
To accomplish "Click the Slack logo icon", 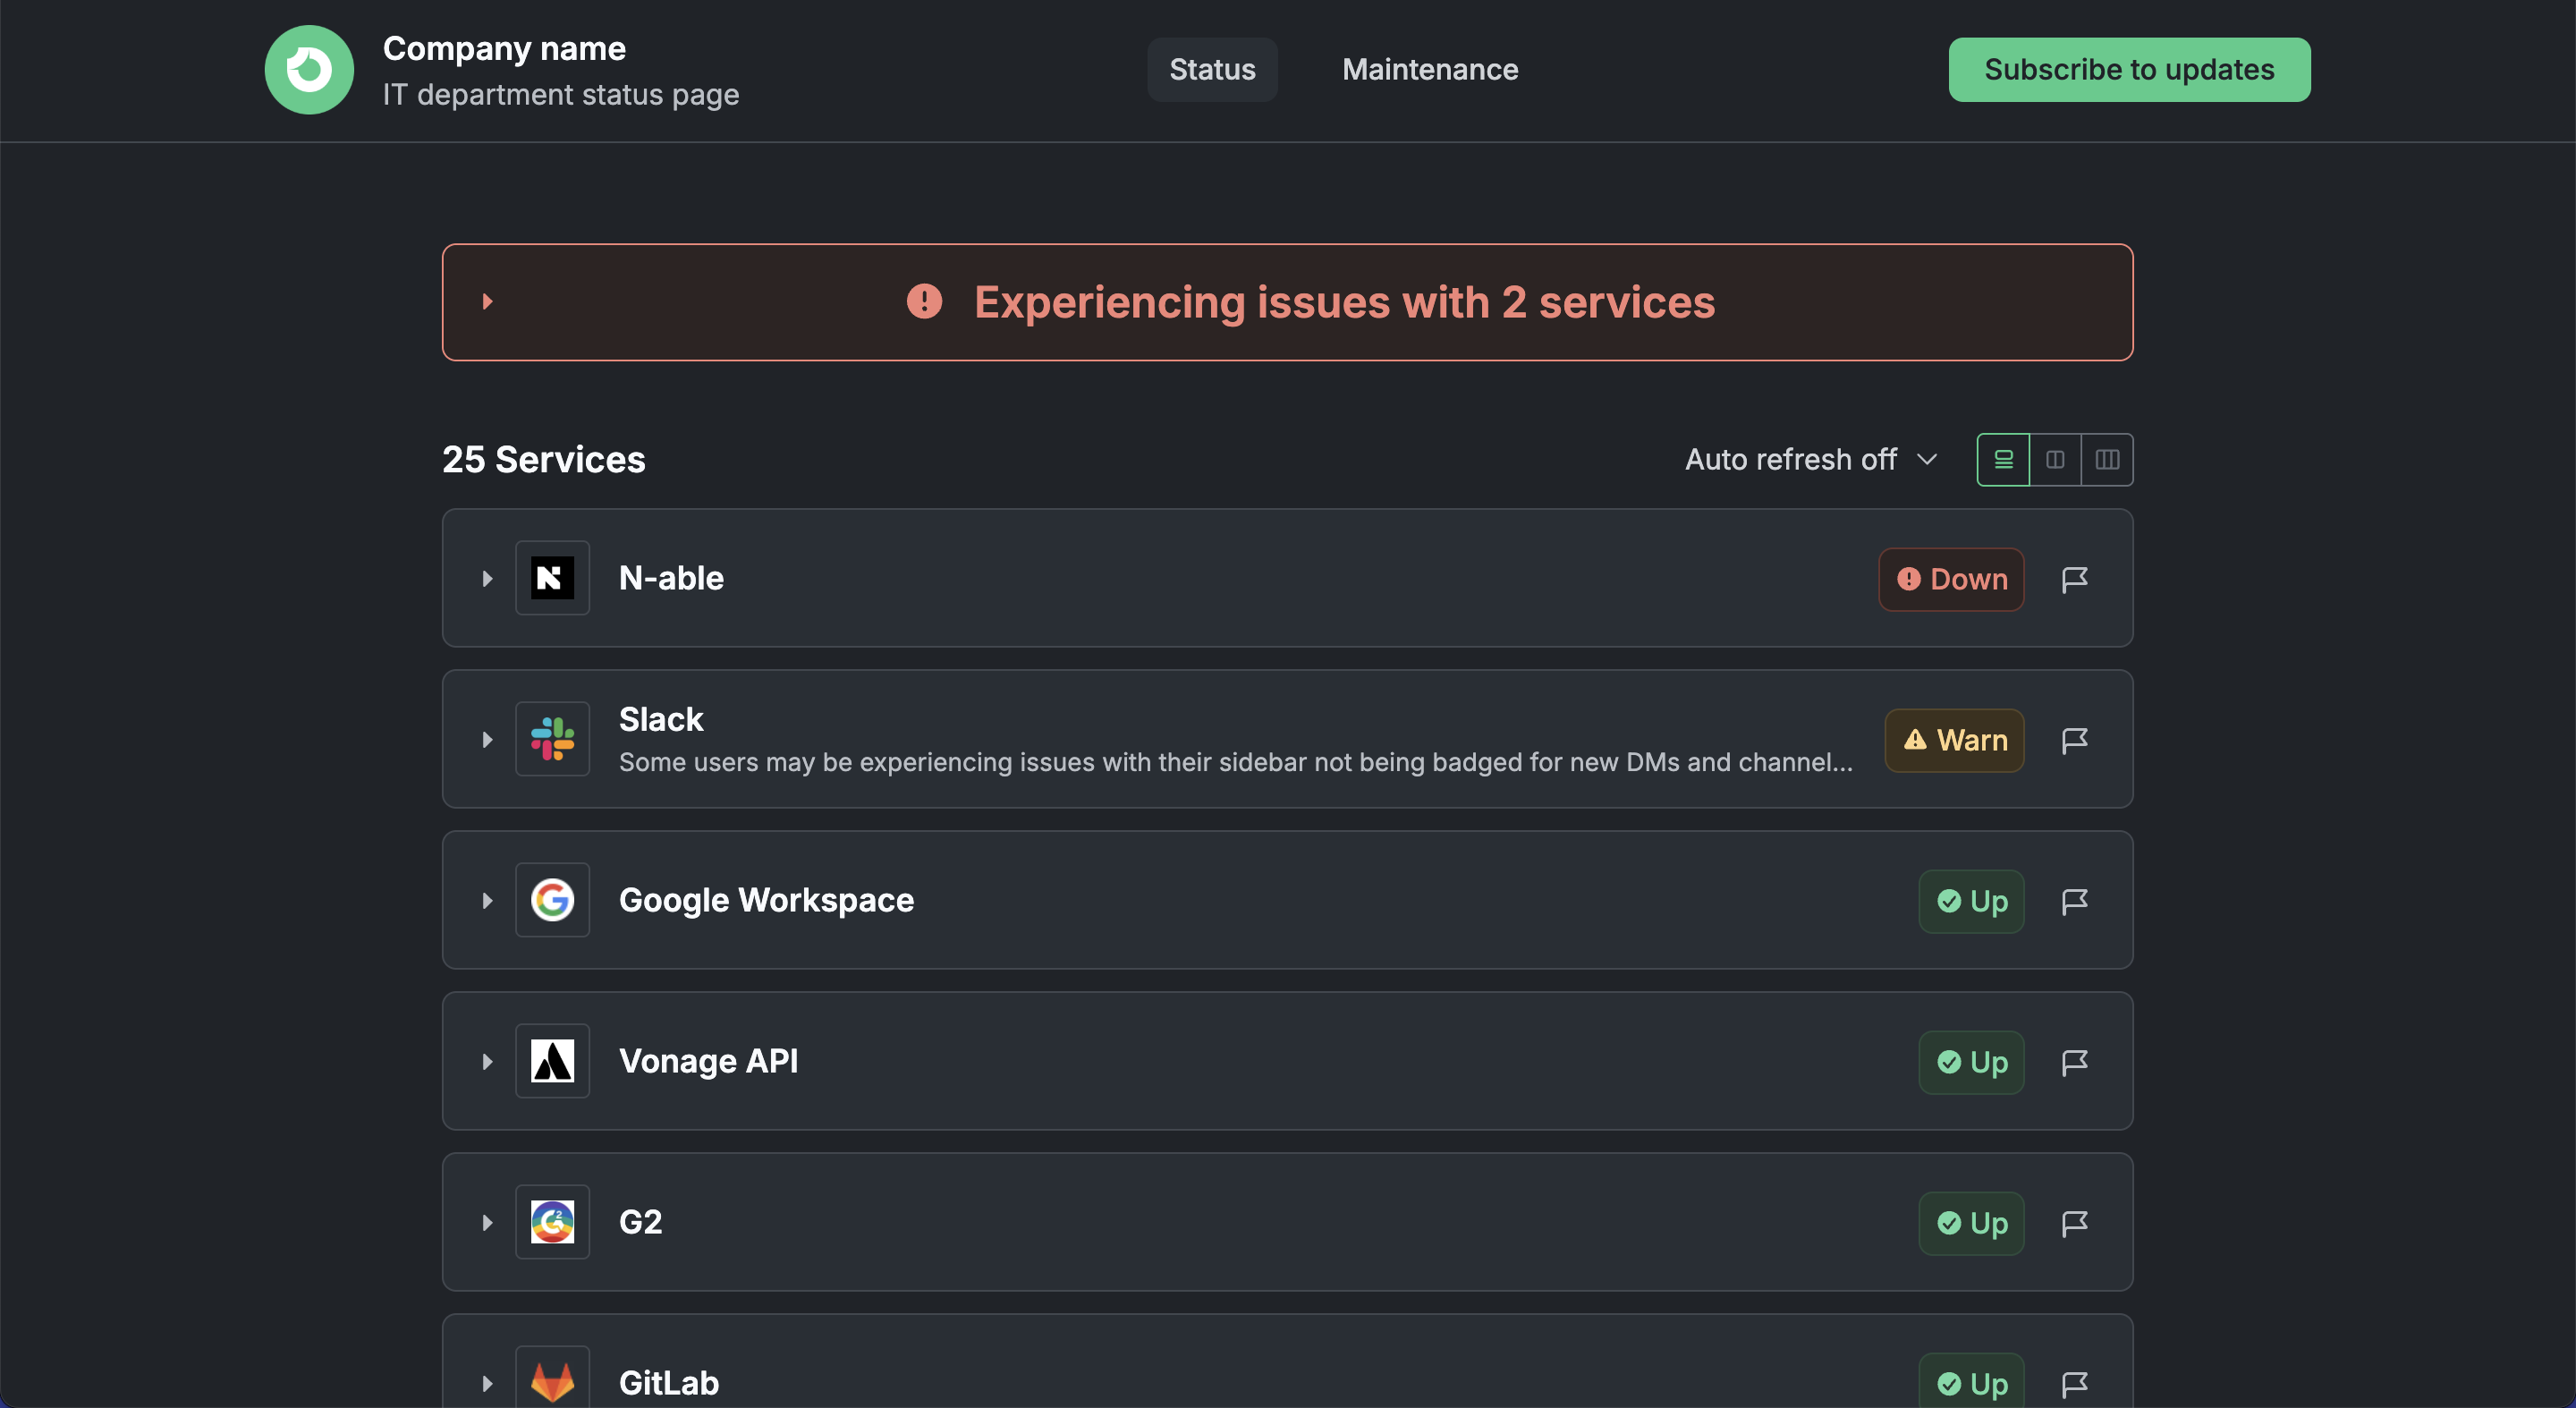I will click(x=552, y=739).
